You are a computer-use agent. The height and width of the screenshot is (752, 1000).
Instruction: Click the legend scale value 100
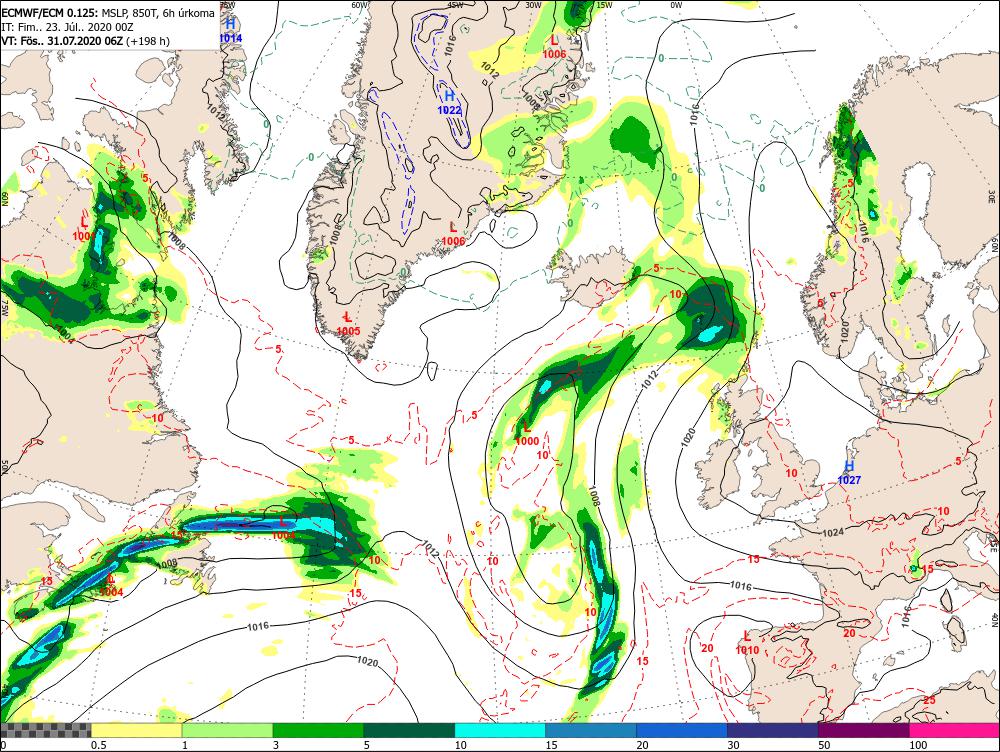coord(918,745)
